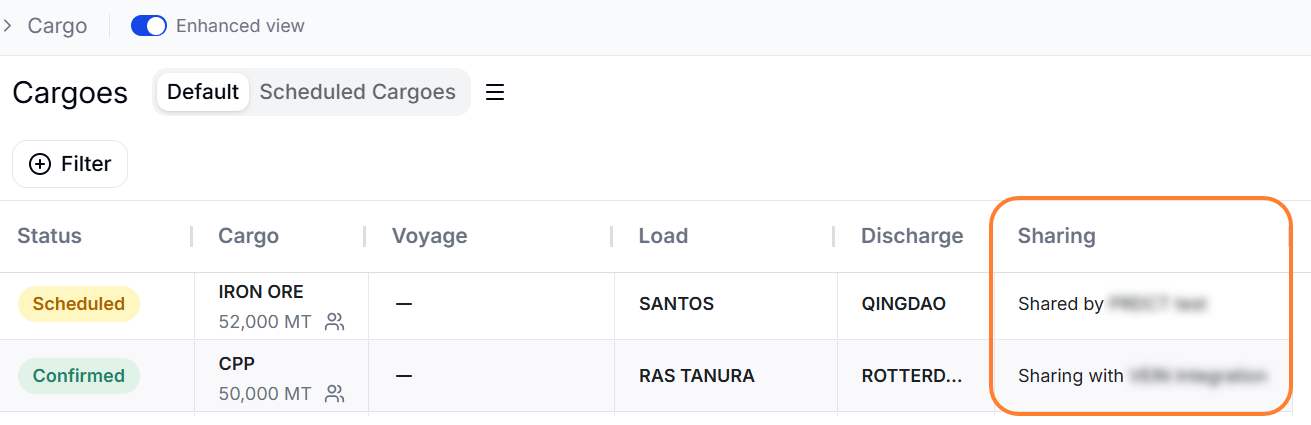This screenshot has width=1311, height=425.
Task: Toggle the Enhanced view switch
Action: click(149, 26)
